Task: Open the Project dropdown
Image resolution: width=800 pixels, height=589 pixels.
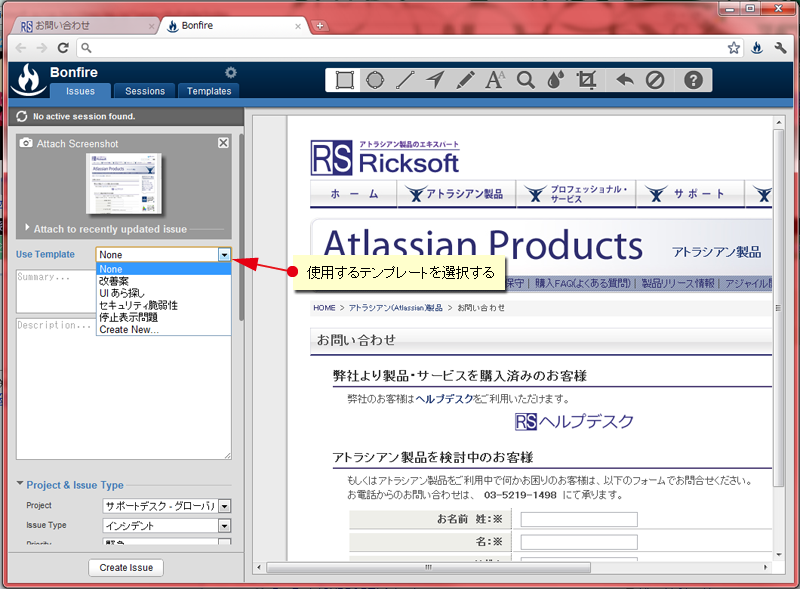Action: click(166, 506)
